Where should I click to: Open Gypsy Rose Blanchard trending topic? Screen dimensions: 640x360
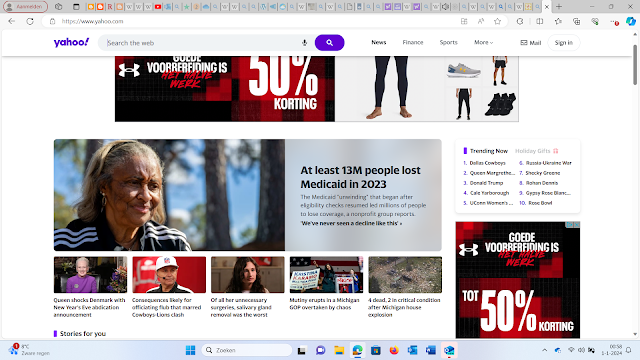(x=548, y=193)
